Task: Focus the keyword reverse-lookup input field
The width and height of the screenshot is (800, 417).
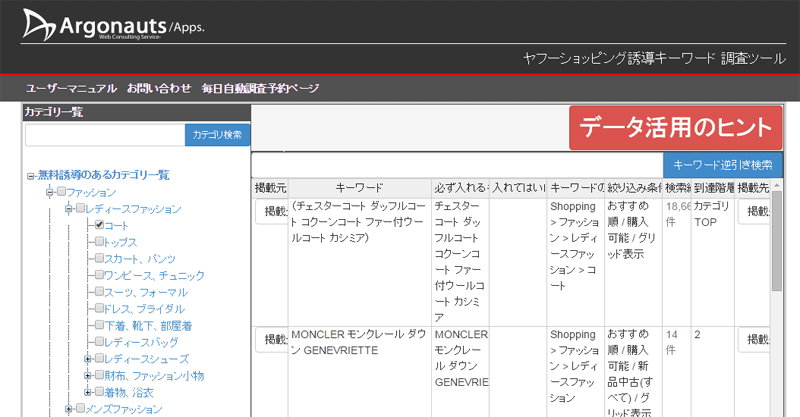Action: [x=457, y=165]
